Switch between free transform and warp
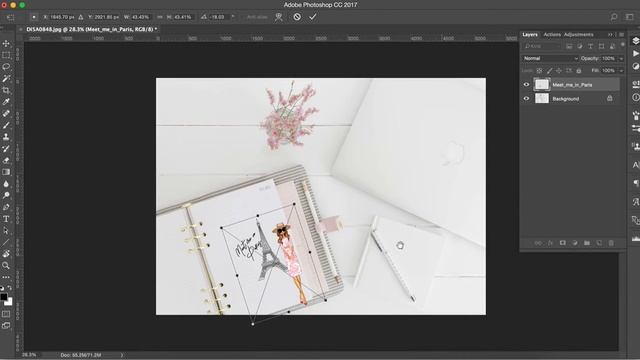This screenshot has height=360, width=640. point(279,17)
